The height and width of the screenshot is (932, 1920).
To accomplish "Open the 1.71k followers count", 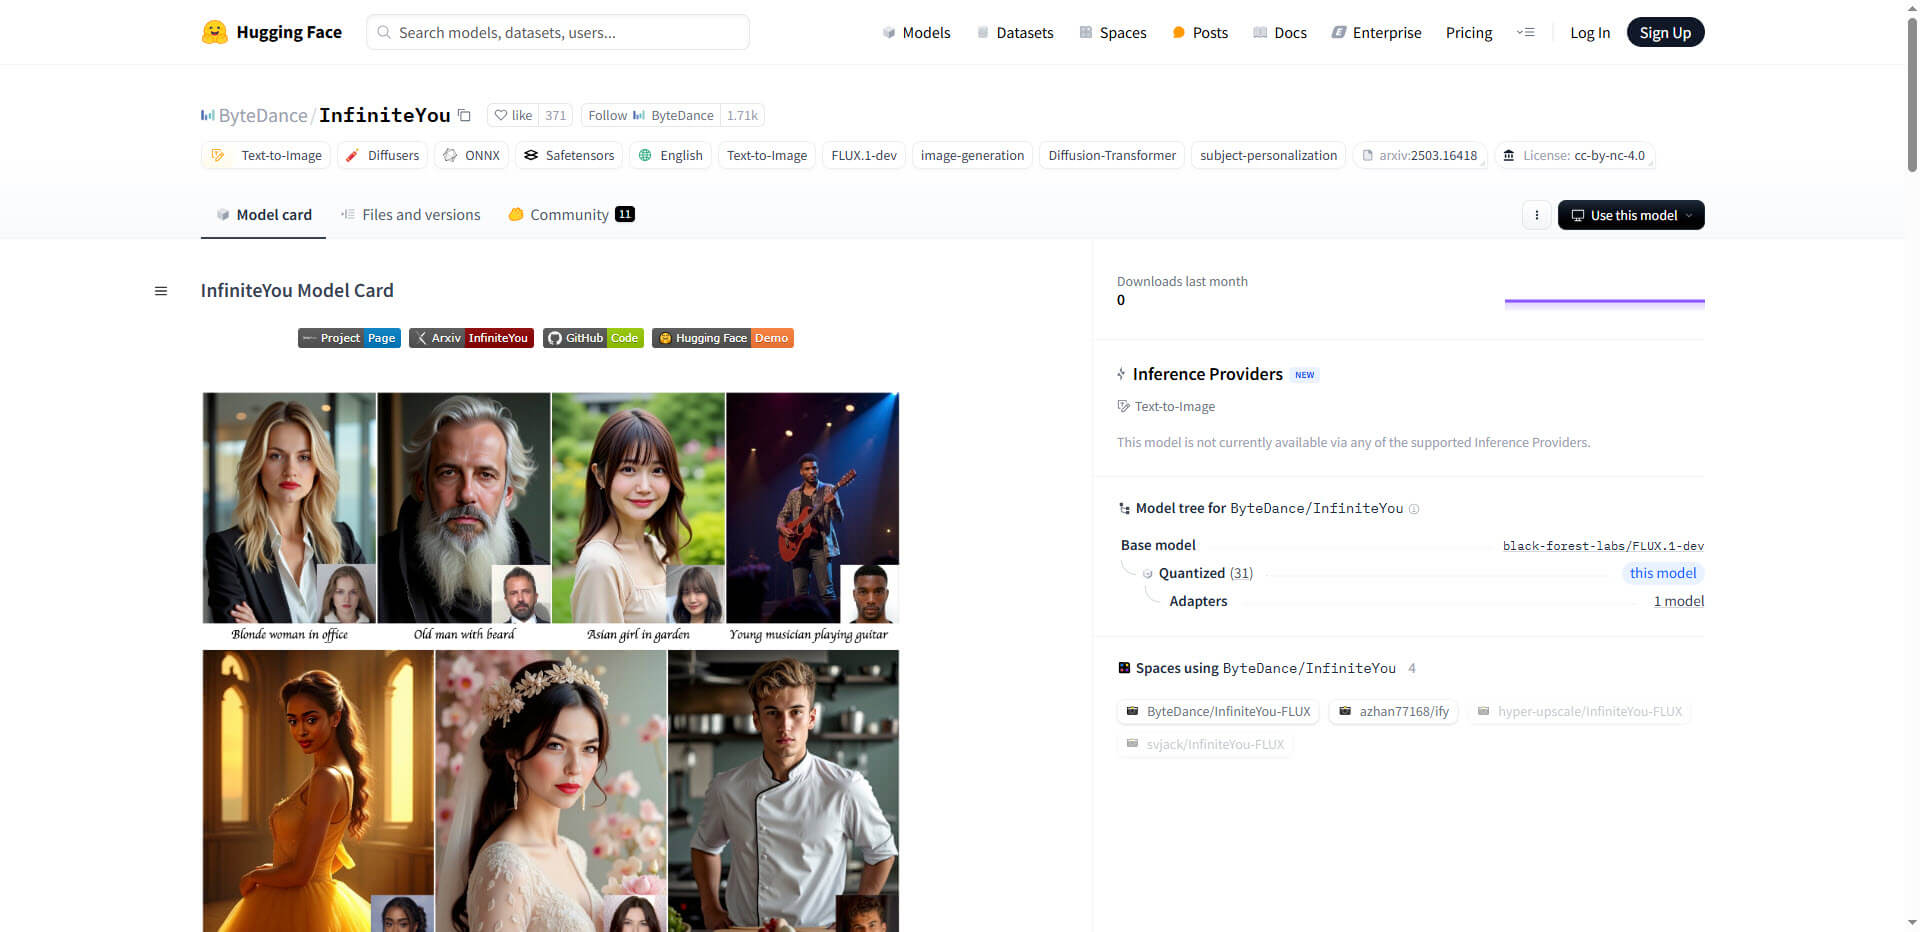I will [742, 115].
